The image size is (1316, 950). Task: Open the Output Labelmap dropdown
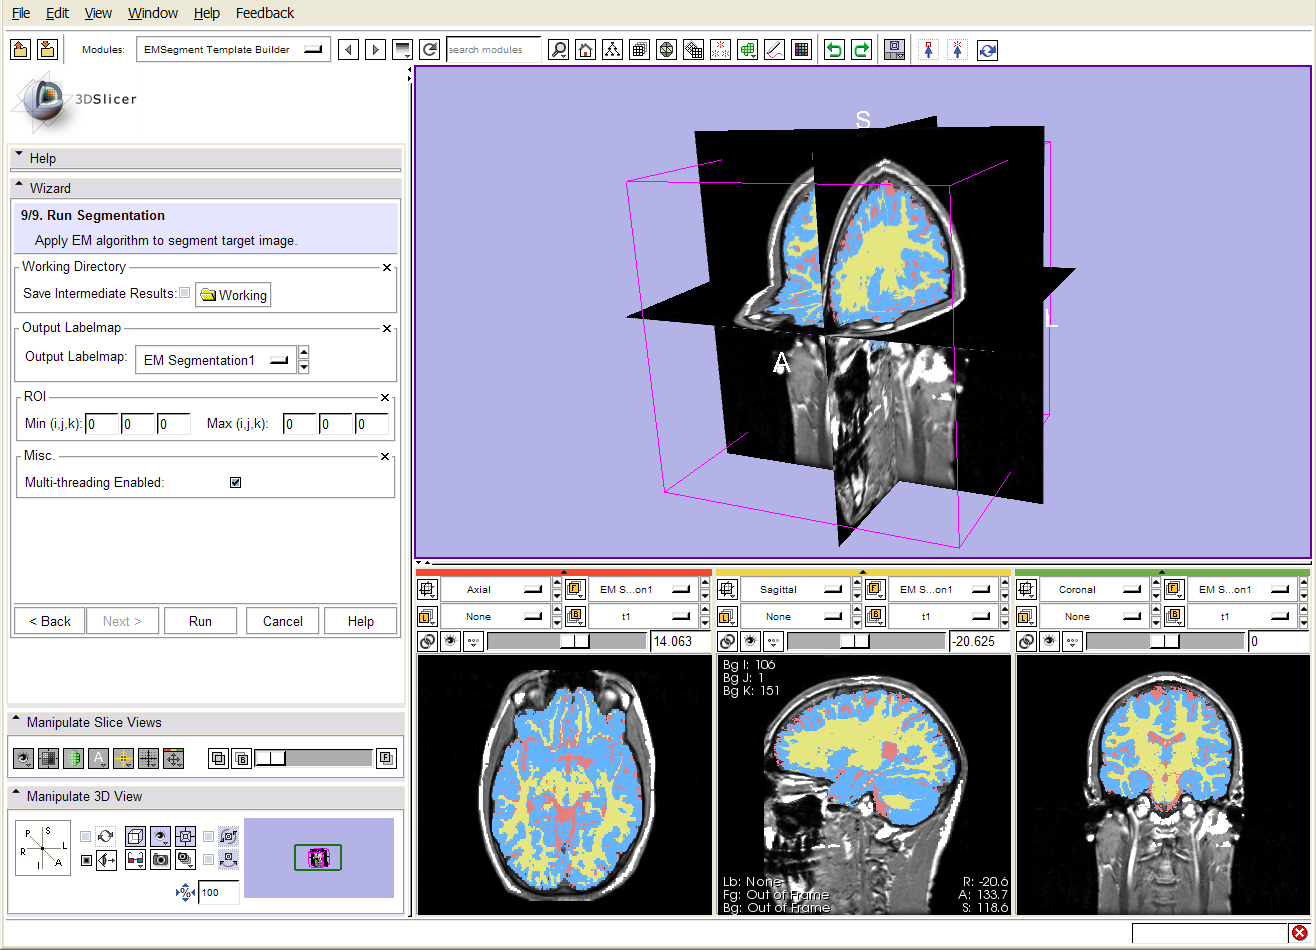(215, 360)
